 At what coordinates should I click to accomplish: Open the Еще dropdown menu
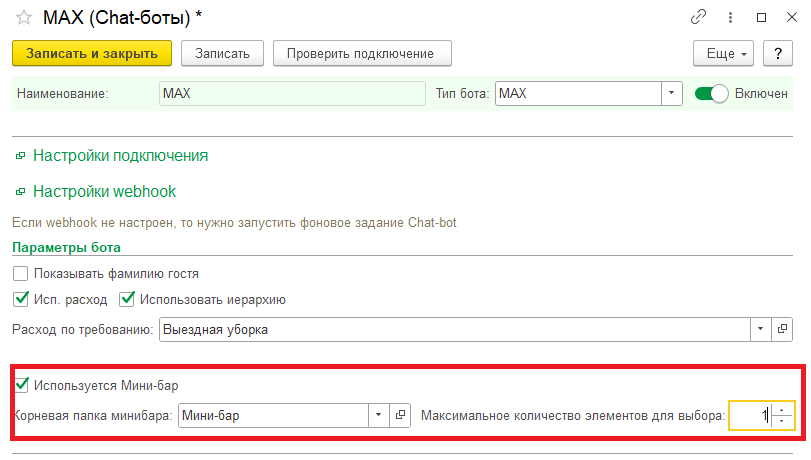tap(723, 53)
